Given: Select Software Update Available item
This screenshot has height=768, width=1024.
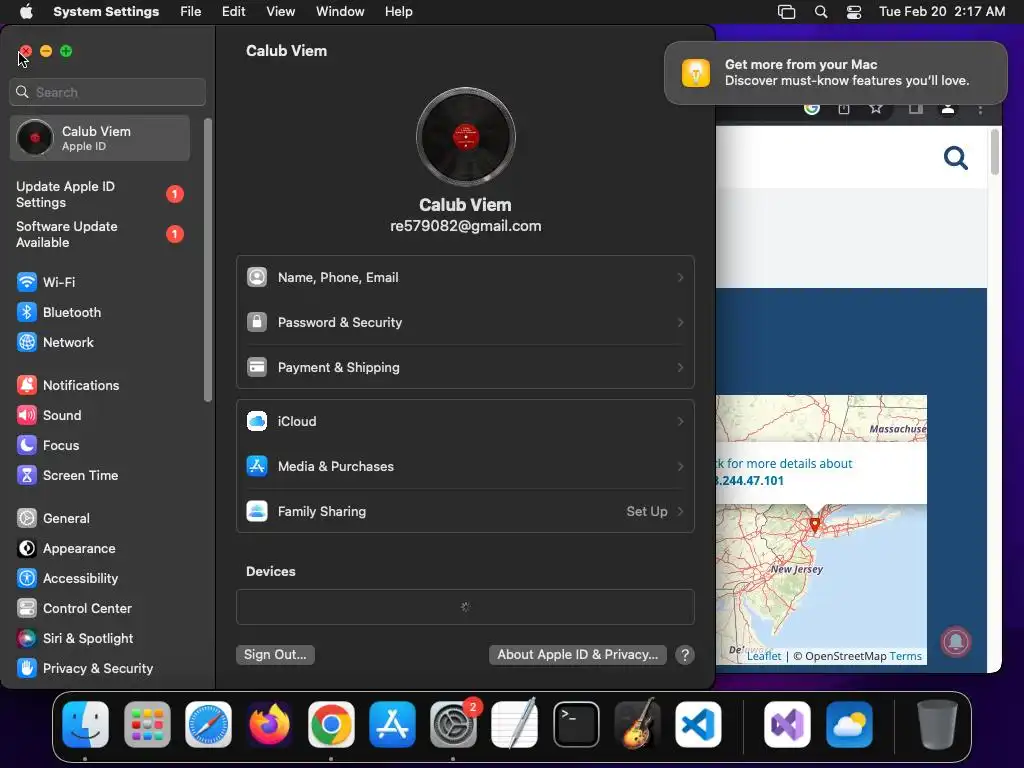Looking at the screenshot, I should tap(100, 234).
